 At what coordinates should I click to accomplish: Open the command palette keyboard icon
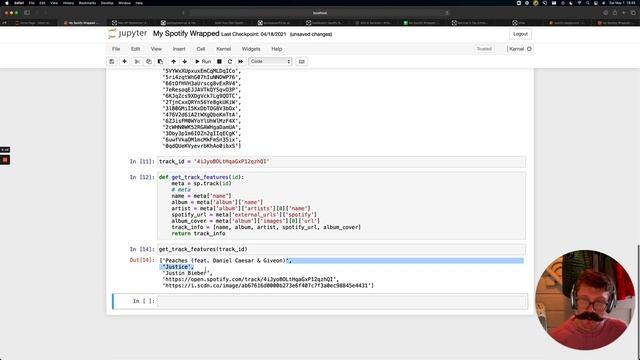pos(302,61)
